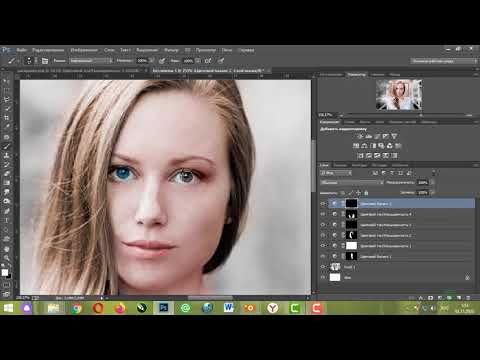The image size is (480, 360).
Task: Open the layer blend mode dropdown
Action: [352, 183]
